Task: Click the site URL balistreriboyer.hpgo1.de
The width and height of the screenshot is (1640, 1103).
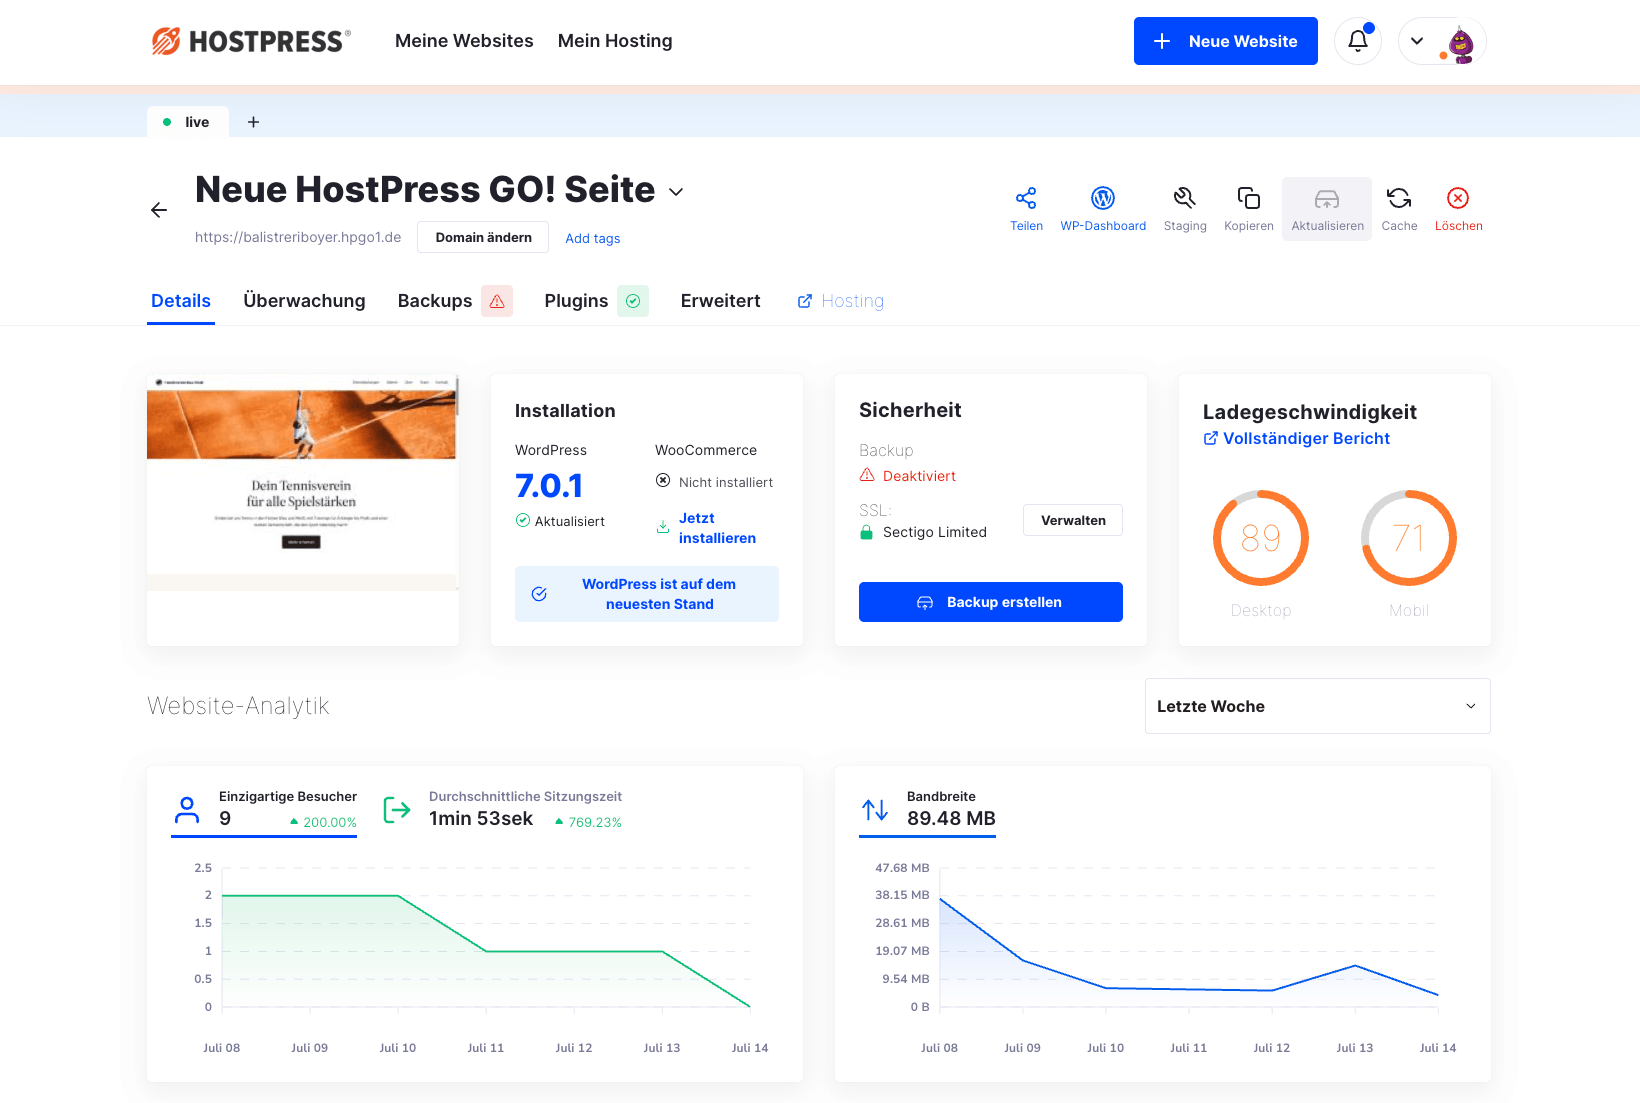Action: 298,237
